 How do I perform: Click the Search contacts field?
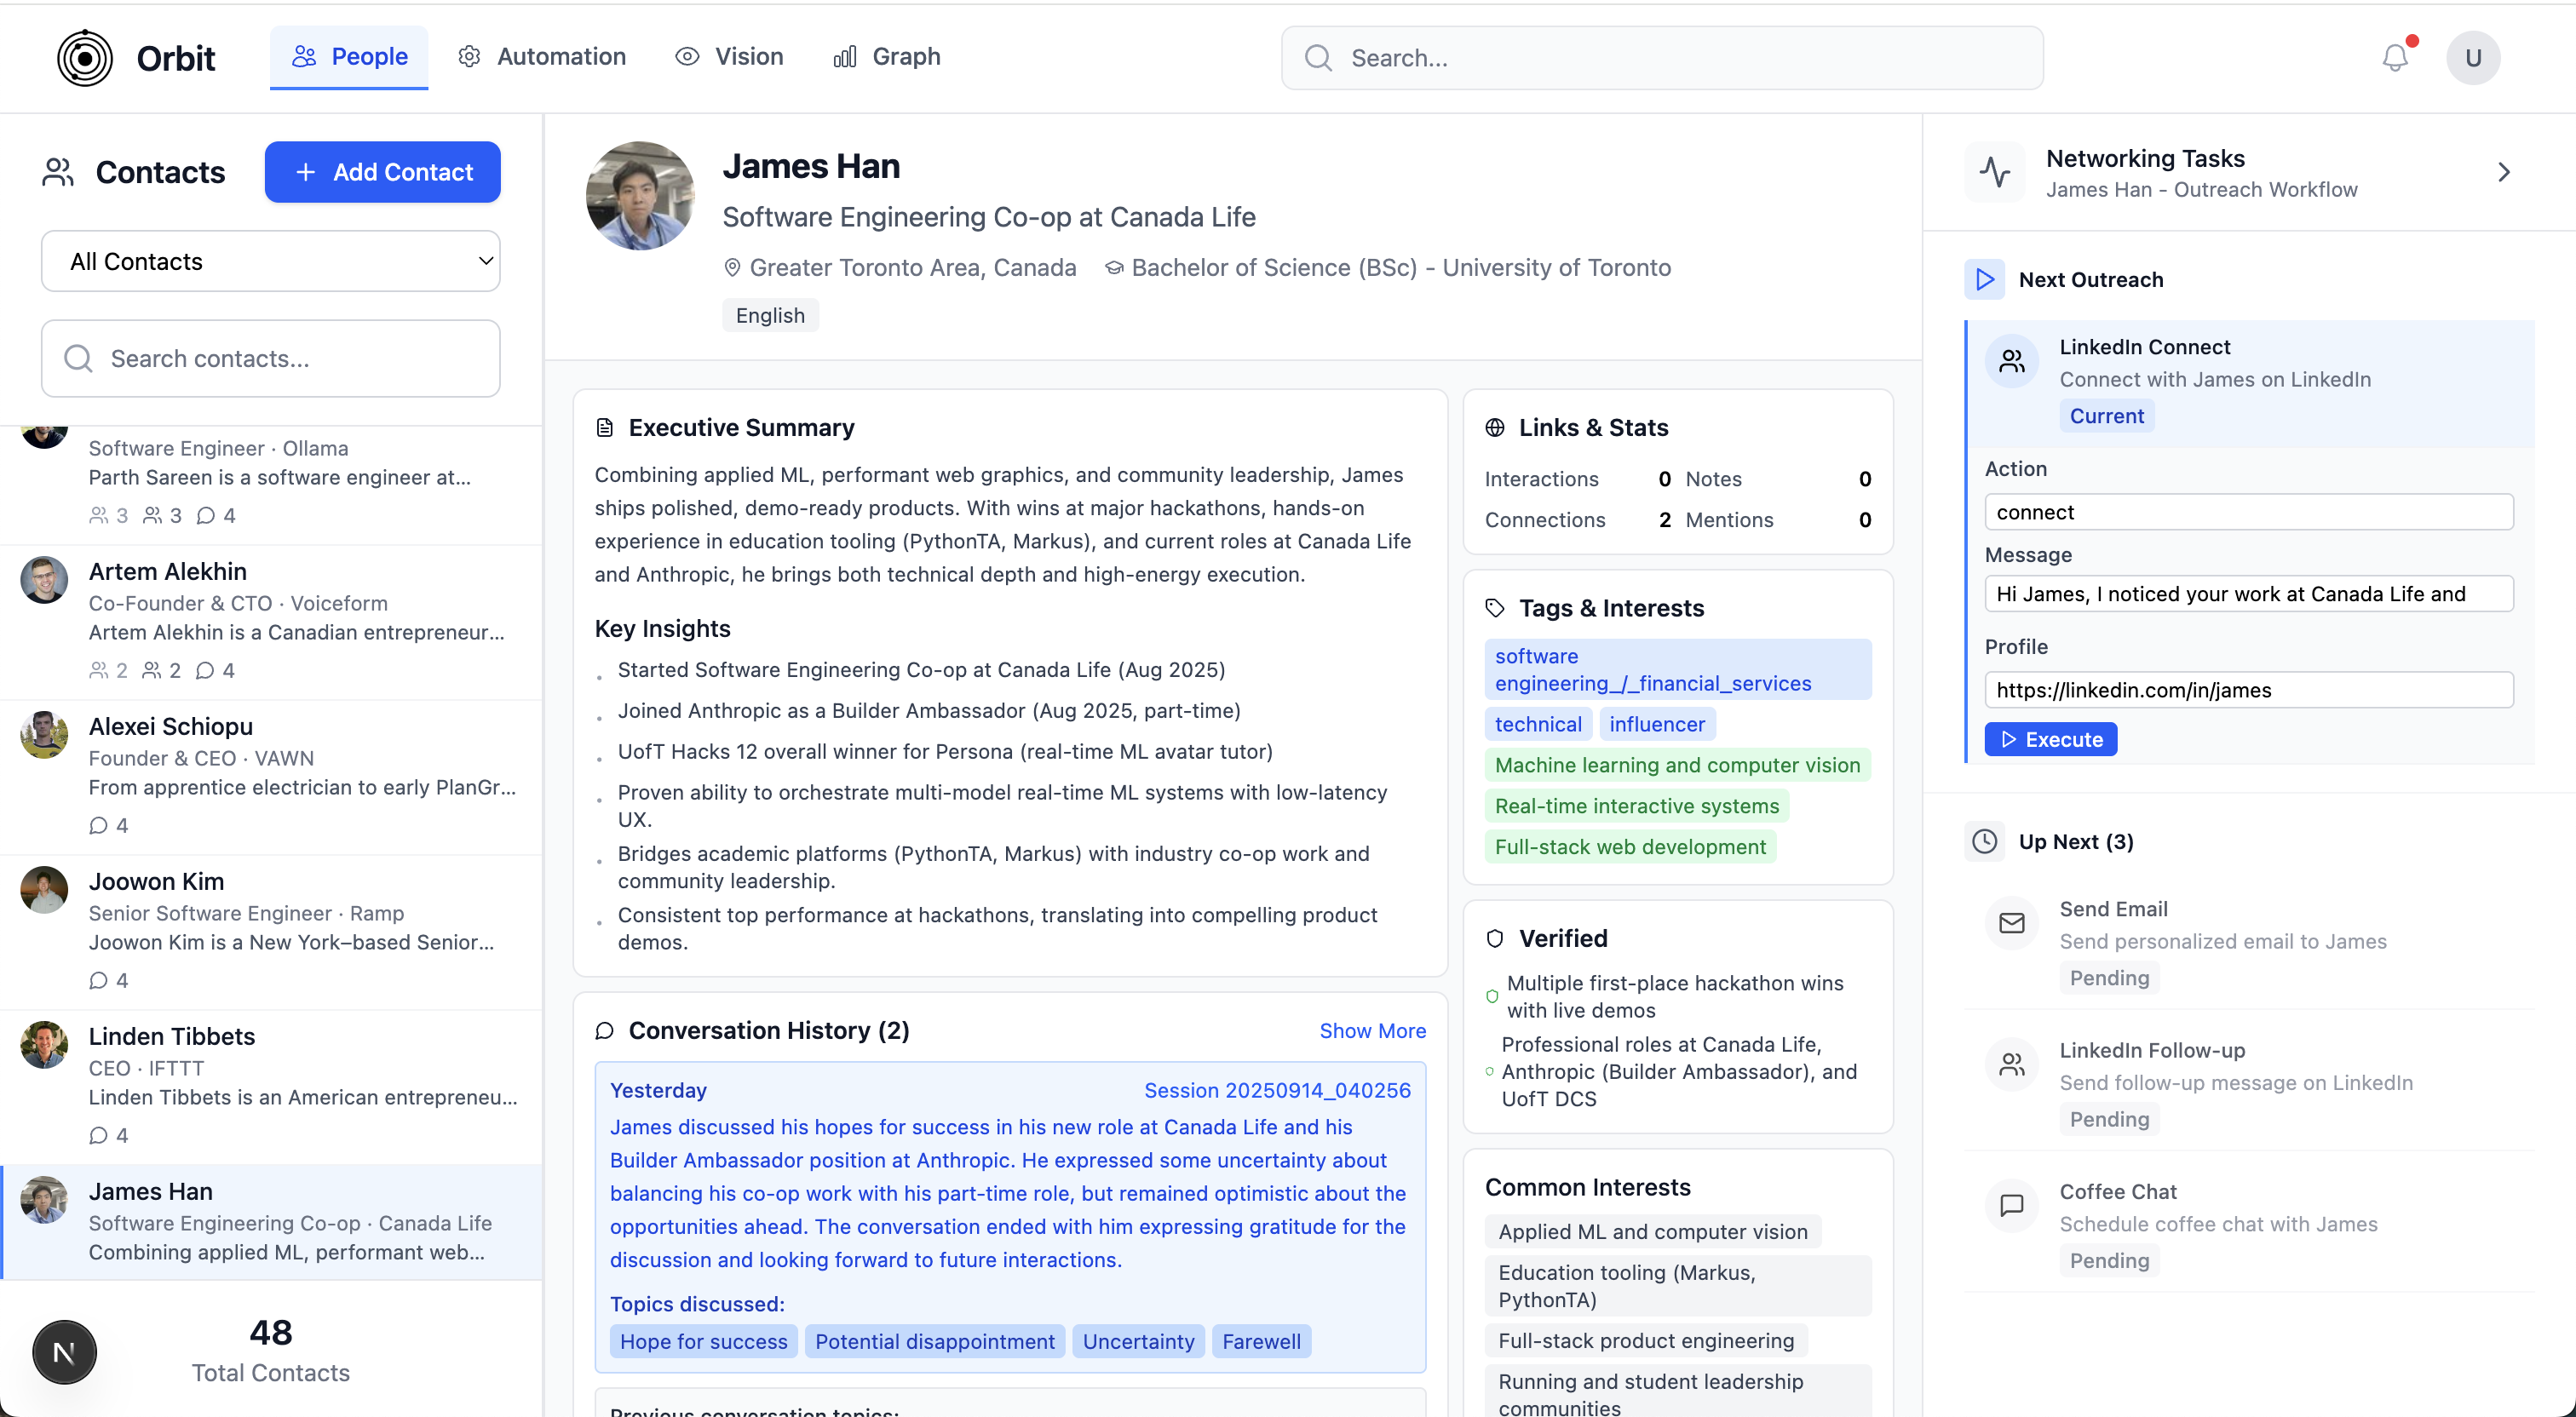tap(270, 359)
